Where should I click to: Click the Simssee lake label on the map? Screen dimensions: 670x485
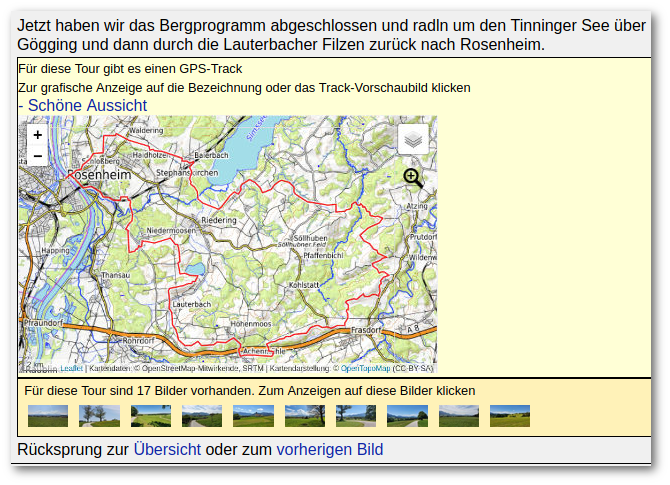[257, 127]
